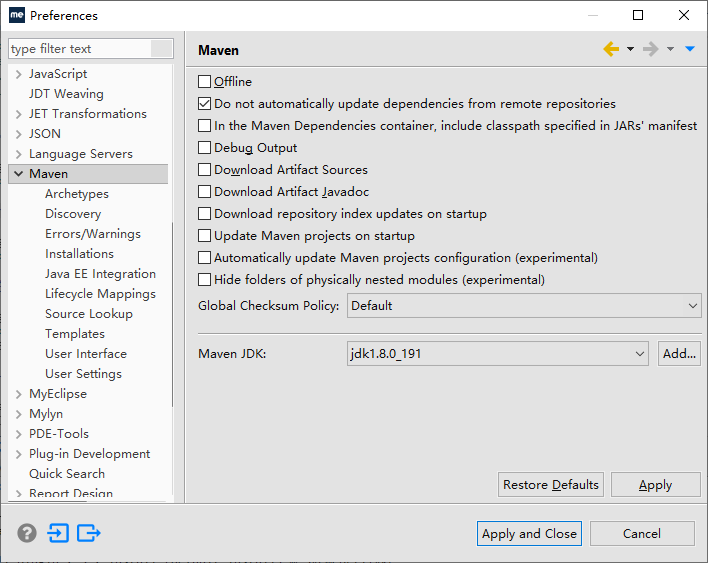Check Update Maven projects on startup
Image resolution: width=708 pixels, height=563 pixels.
(x=205, y=236)
